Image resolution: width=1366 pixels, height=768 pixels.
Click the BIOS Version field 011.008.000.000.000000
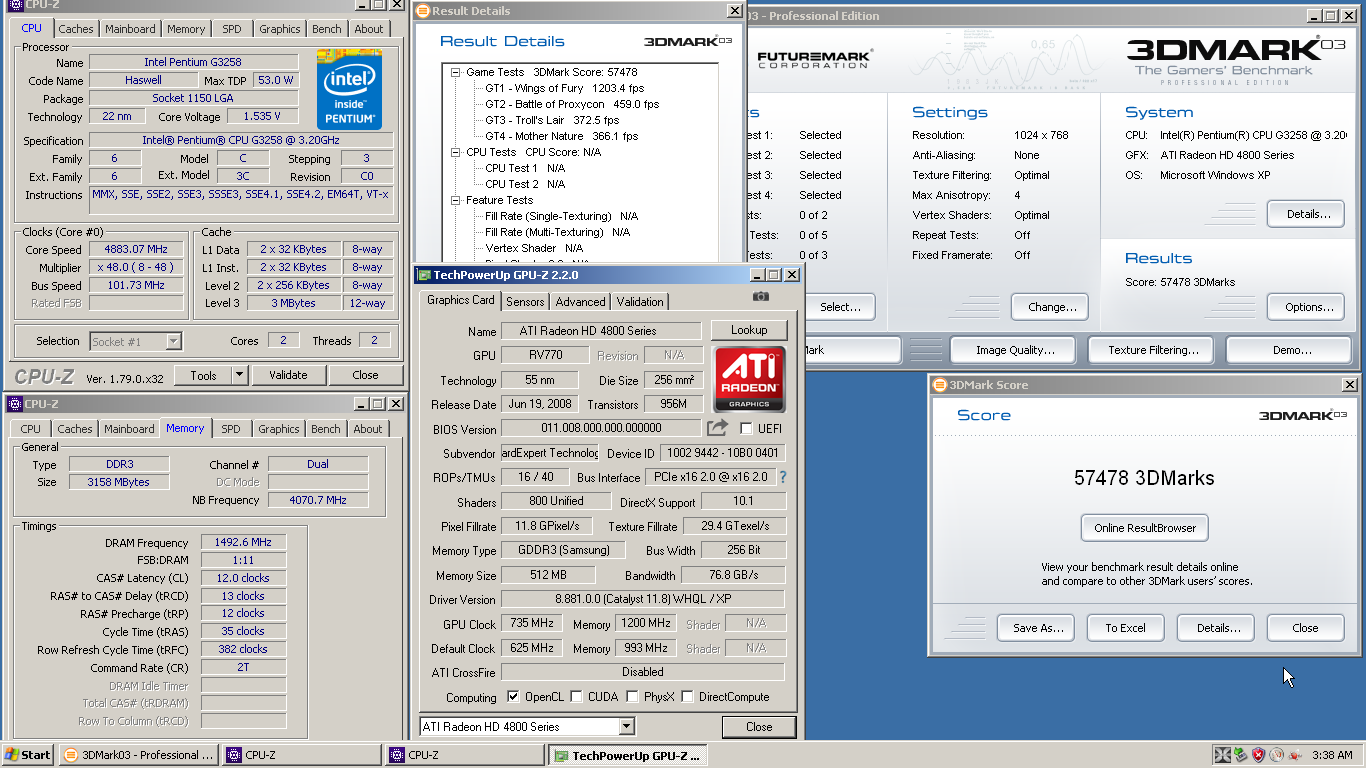tap(602, 429)
